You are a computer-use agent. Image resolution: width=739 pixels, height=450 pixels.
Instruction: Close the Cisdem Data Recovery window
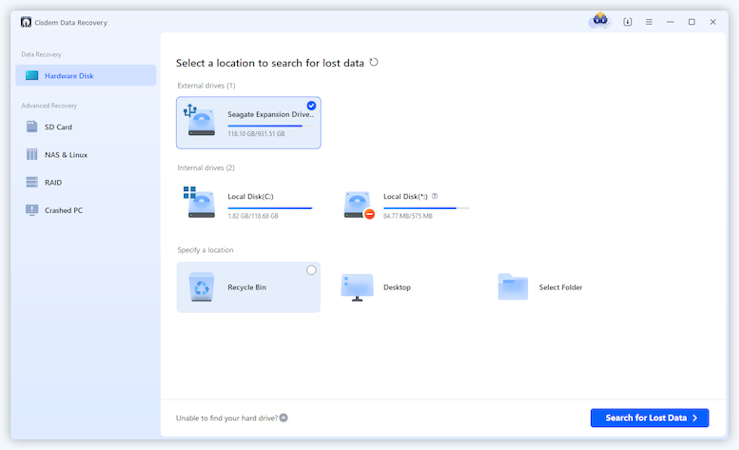click(713, 22)
